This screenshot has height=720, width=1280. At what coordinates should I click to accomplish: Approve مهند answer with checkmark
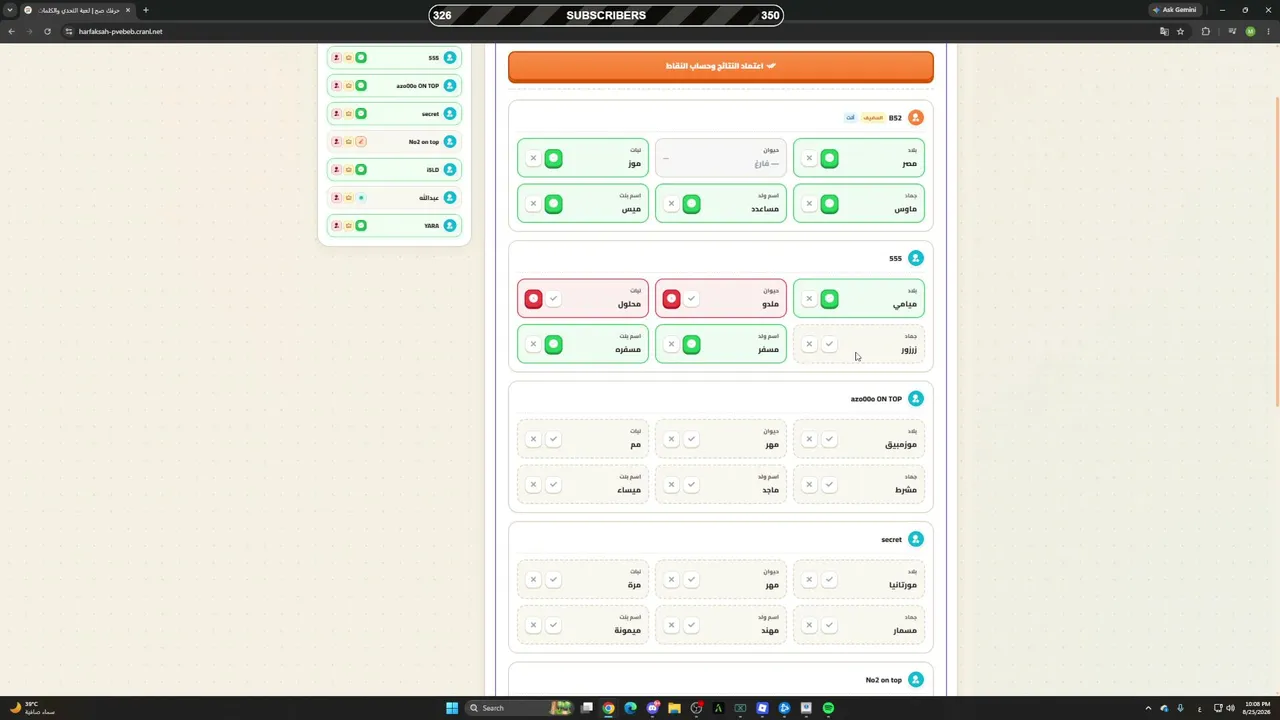pos(691,625)
